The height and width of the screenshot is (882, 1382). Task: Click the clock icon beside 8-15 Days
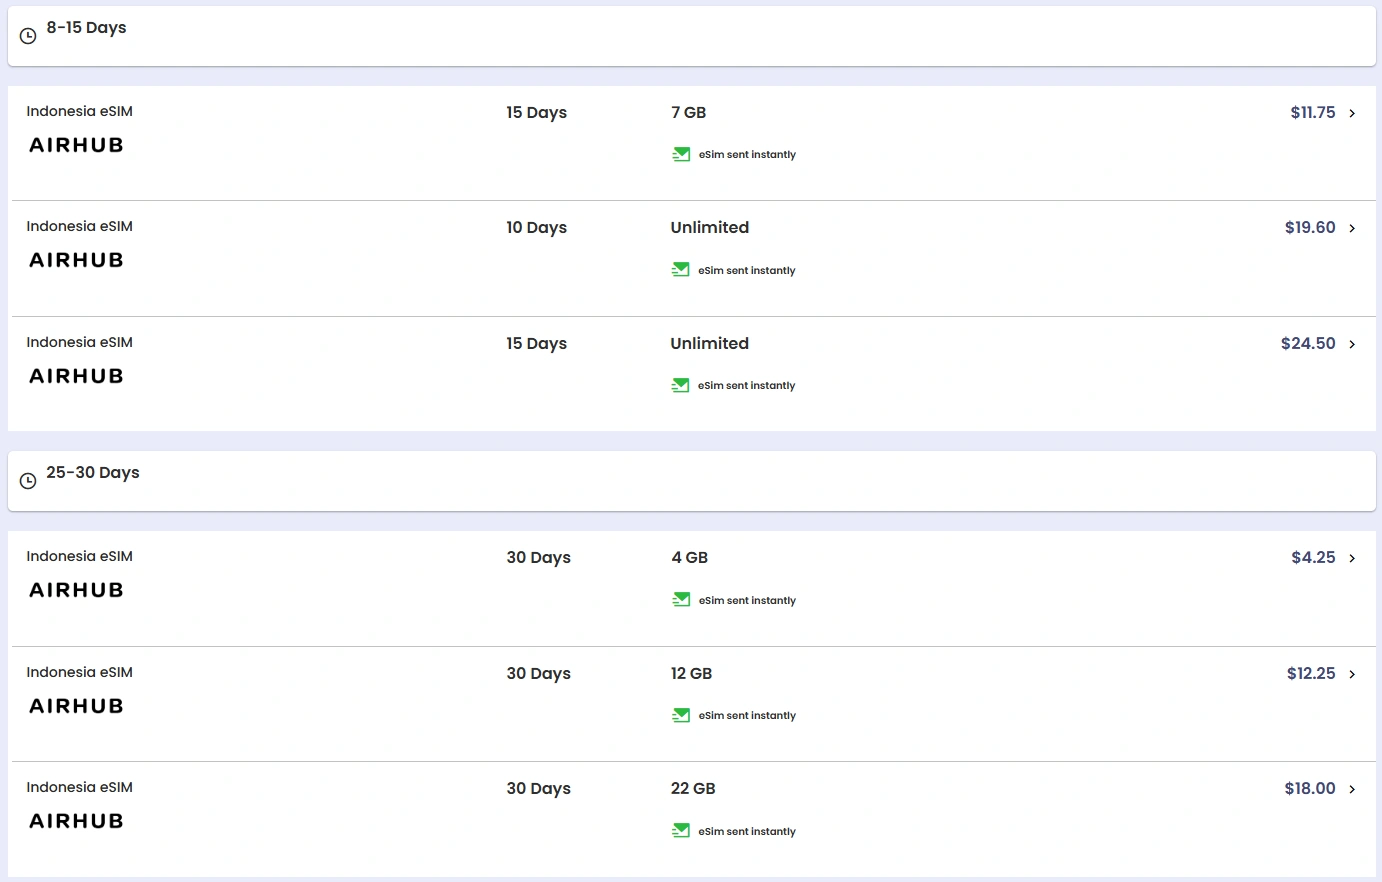tap(28, 36)
